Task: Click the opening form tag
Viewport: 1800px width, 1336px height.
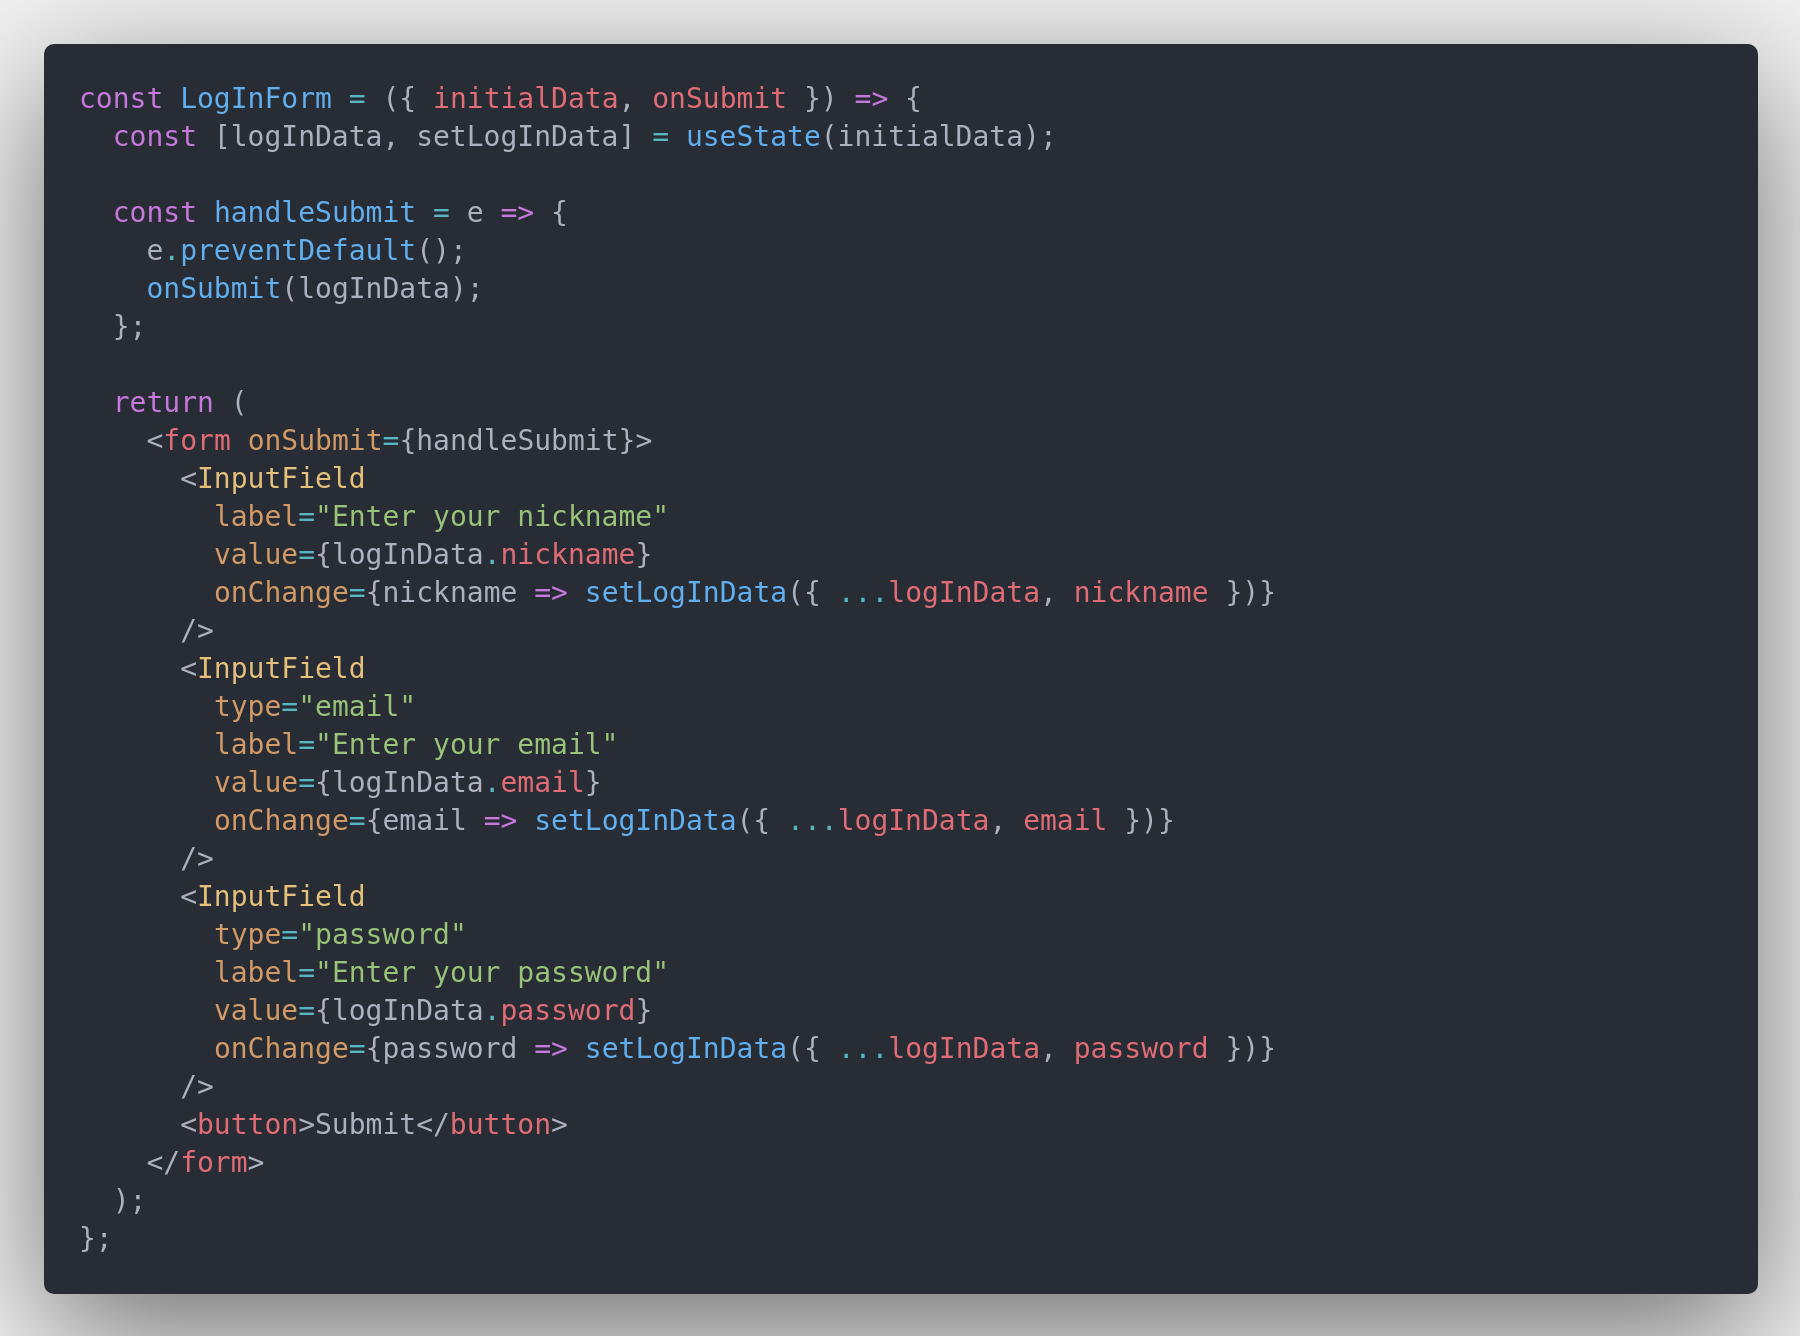Action: coord(399,440)
